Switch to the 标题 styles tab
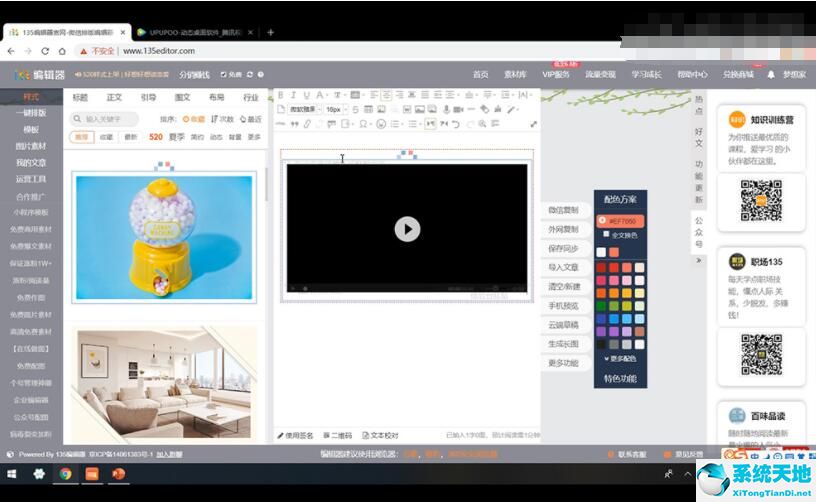Screen dimensions: 816x502 [x=80, y=98]
